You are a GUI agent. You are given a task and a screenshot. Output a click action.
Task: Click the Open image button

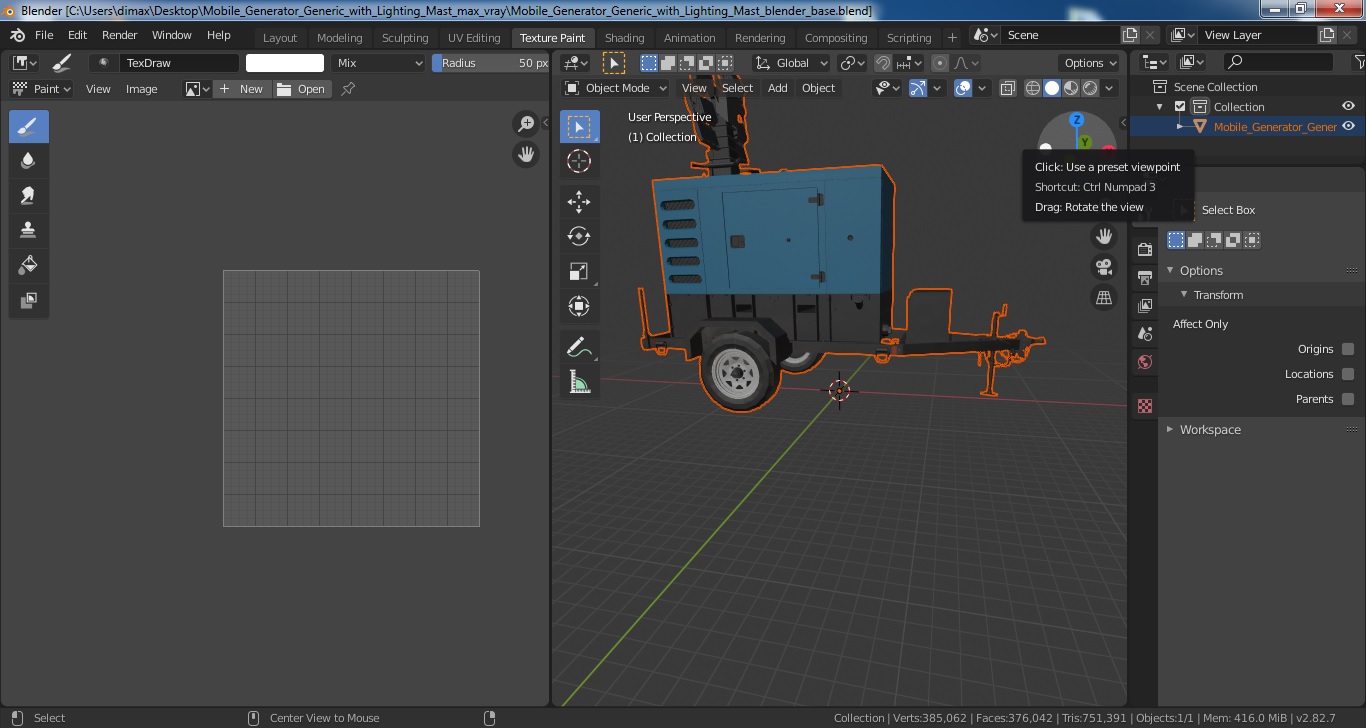point(302,89)
